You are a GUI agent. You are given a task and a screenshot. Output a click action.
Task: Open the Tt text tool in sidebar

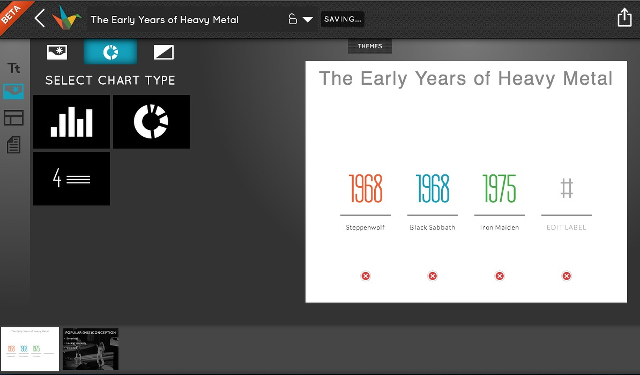(x=13, y=68)
